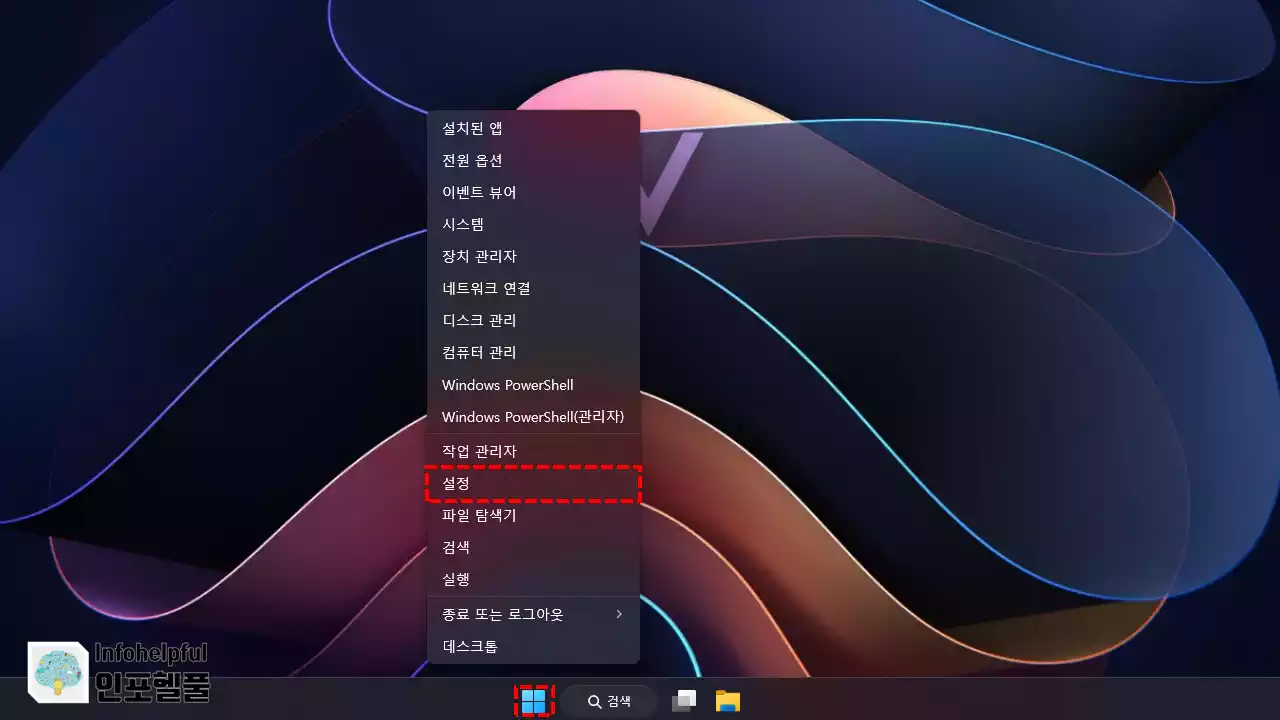
Task: Open 디스크 관리 menu entry
Action: 533,320
